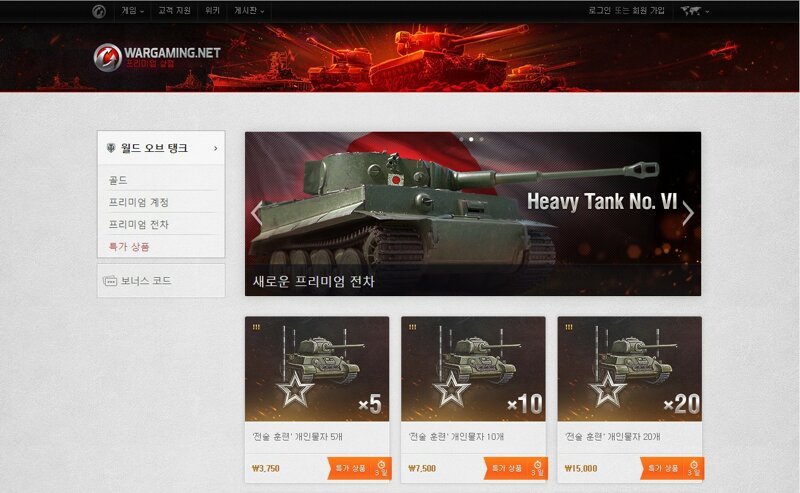Open the world map region selector icon

click(x=690, y=11)
